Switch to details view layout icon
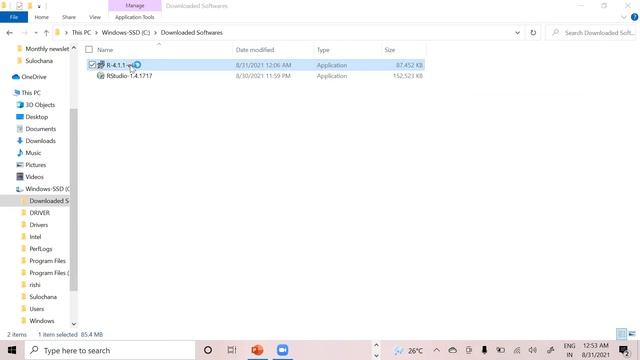The image size is (640, 360). tap(621, 334)
